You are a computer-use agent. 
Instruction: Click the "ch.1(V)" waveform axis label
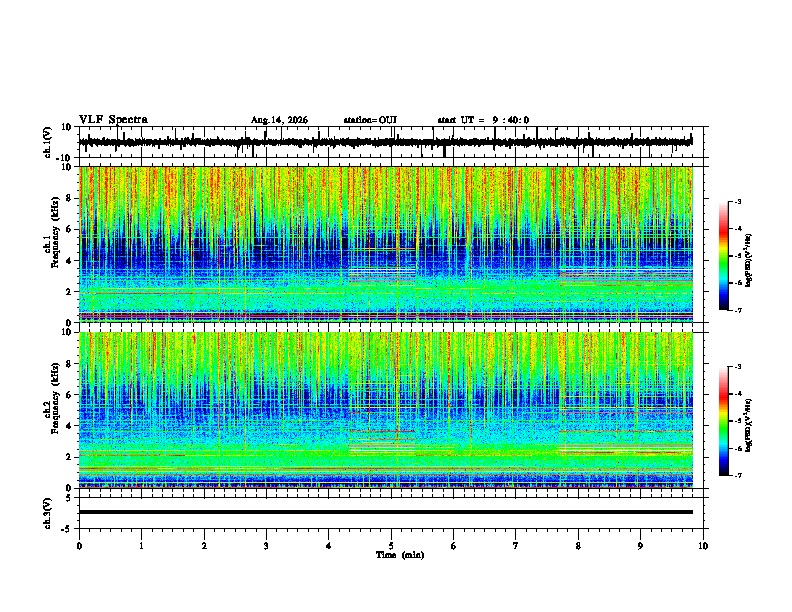(x=48, y=142)
